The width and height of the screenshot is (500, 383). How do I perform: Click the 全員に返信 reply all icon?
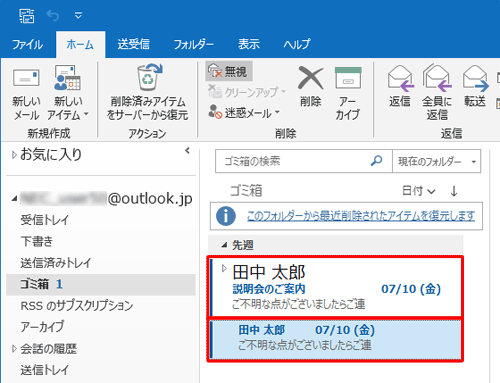click(x=437, y=78)
